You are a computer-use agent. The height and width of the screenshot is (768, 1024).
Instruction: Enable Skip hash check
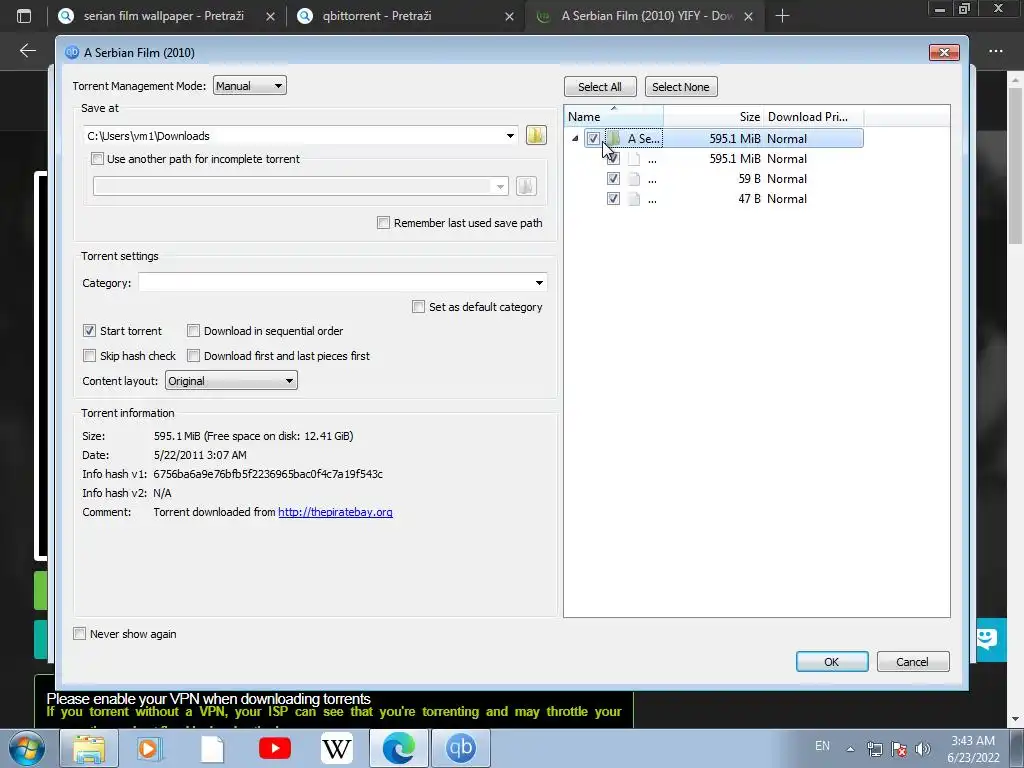(x=89, y=356)
